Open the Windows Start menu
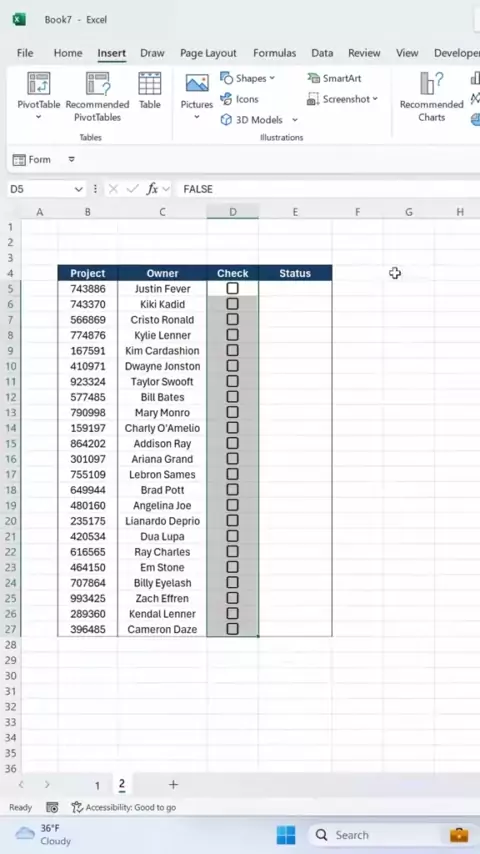480x854 pixels. pyautogui.click(x=285, y=835)
